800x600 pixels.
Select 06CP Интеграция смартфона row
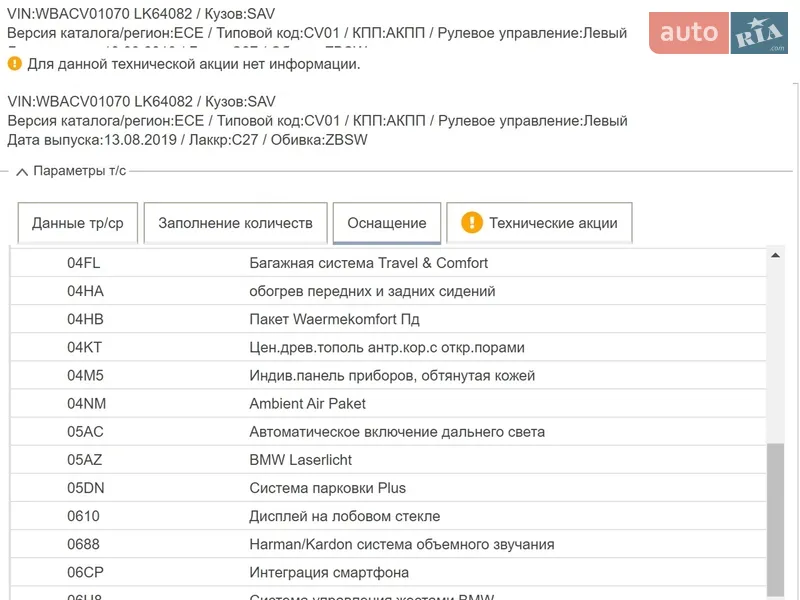(x=328, y=572)
